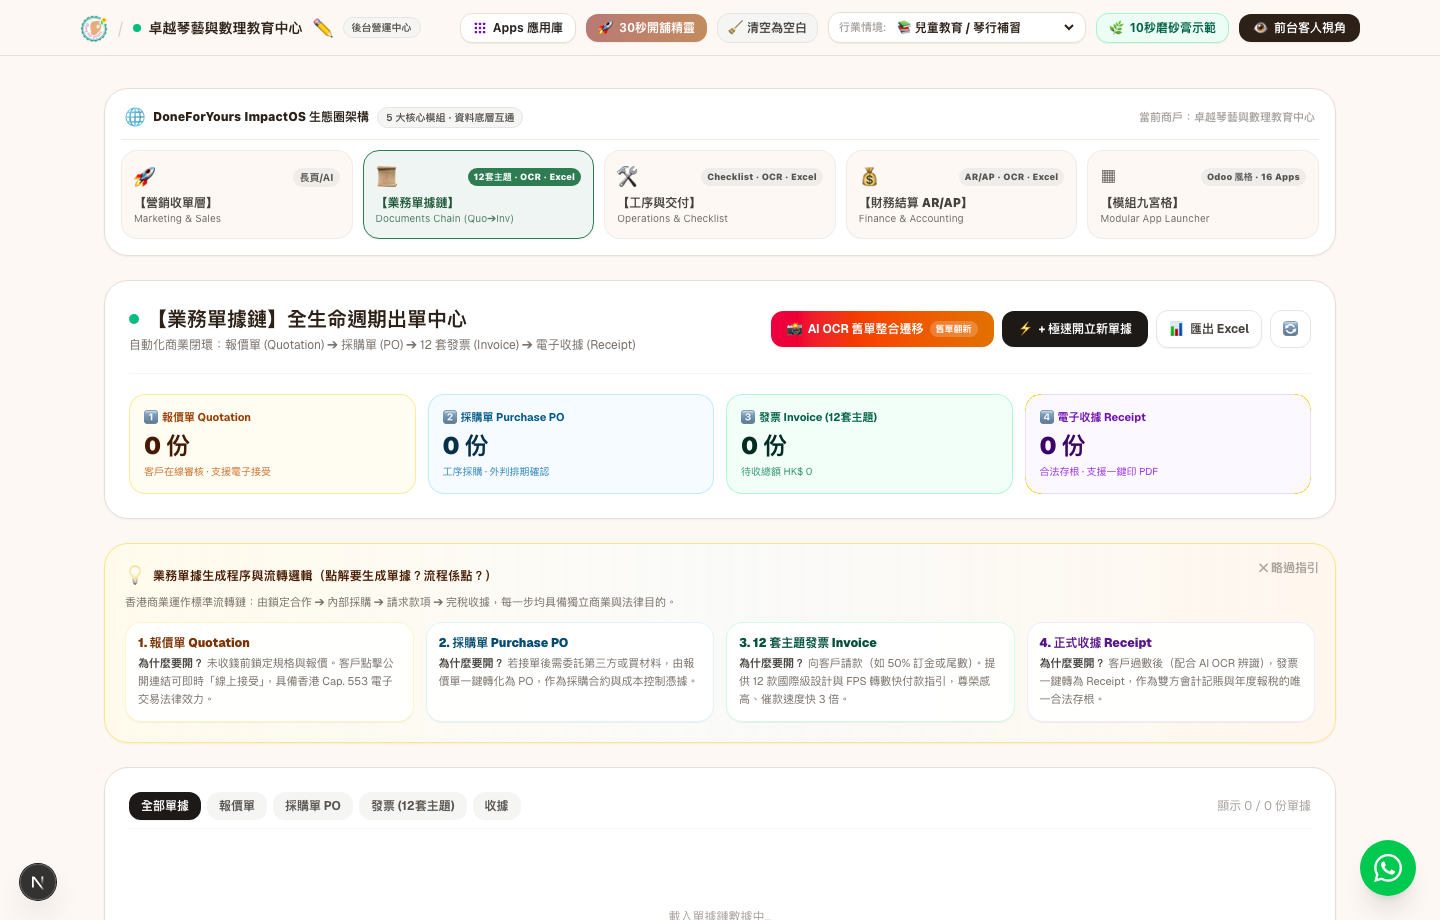Select the 營銷收單層 Marketing & Sales module

(237, 195)
